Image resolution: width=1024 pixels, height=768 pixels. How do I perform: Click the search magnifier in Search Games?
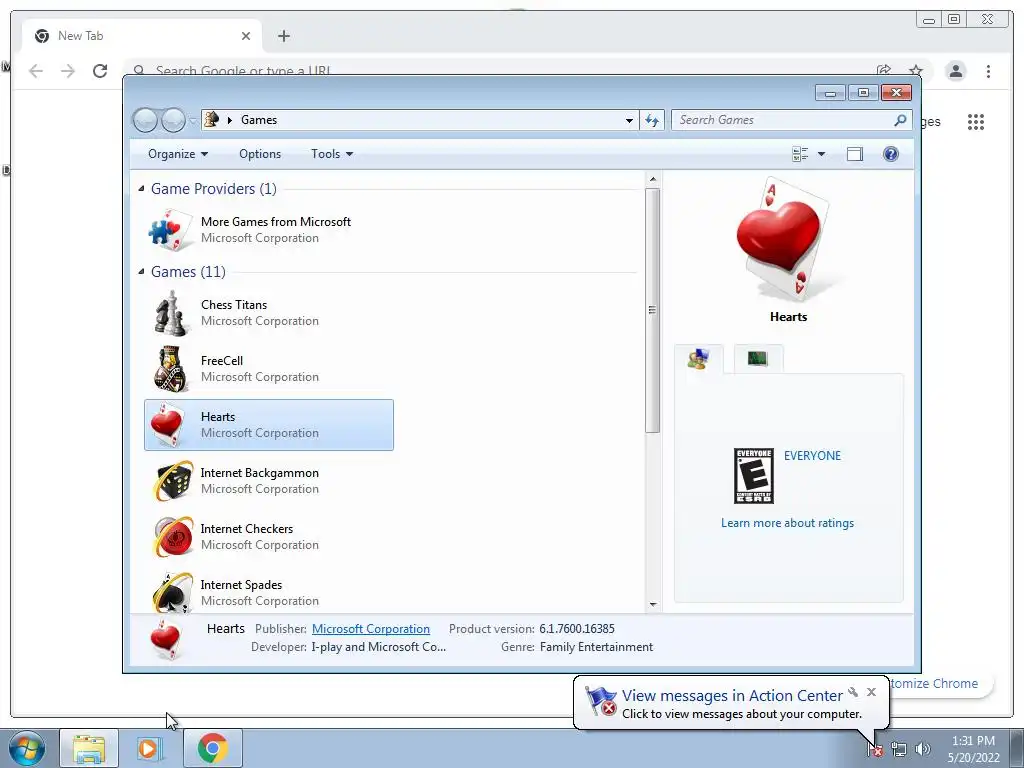tap(901, 120)
